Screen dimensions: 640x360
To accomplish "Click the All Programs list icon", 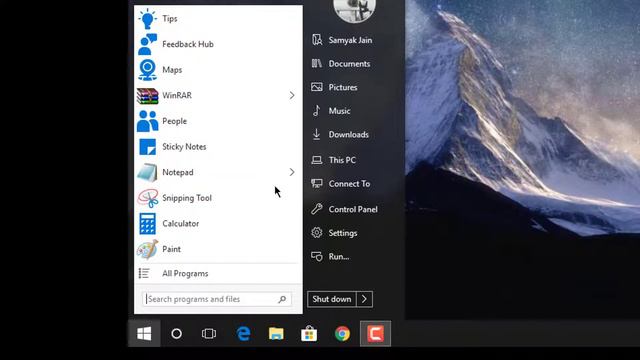I will [144, 273].
